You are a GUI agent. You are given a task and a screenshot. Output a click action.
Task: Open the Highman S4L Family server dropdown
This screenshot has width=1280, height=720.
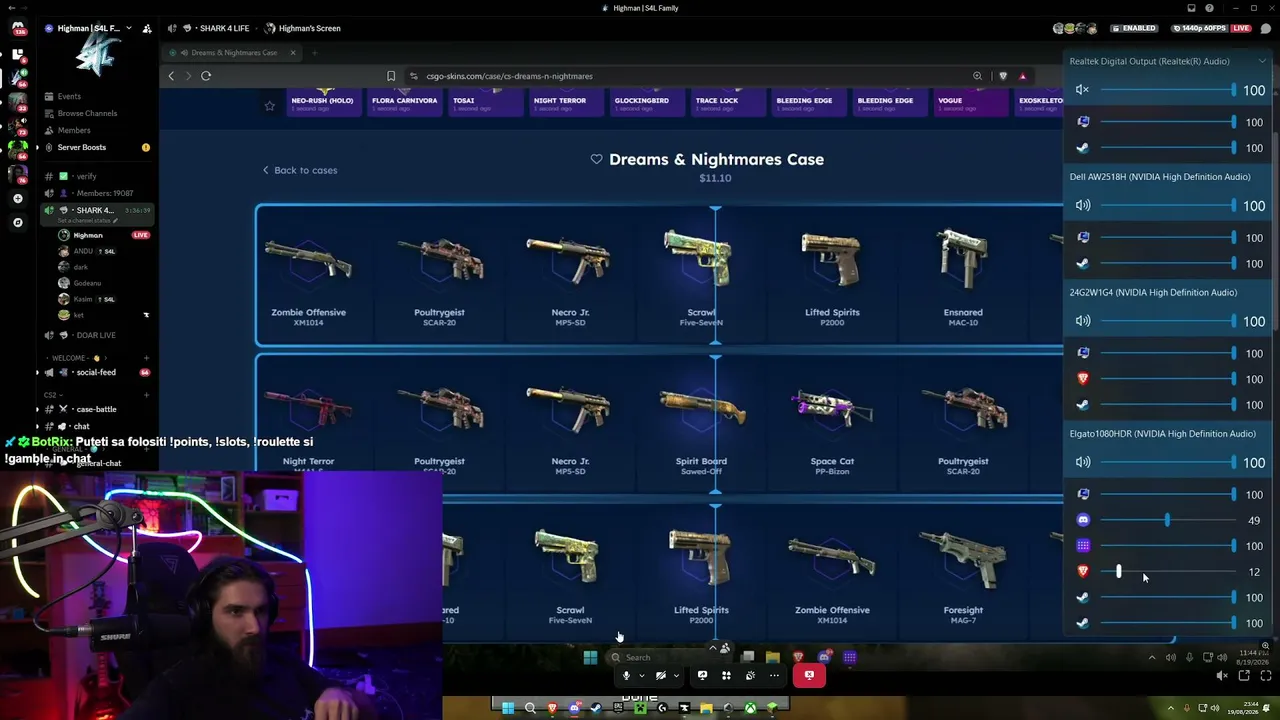tap(128, 28)
